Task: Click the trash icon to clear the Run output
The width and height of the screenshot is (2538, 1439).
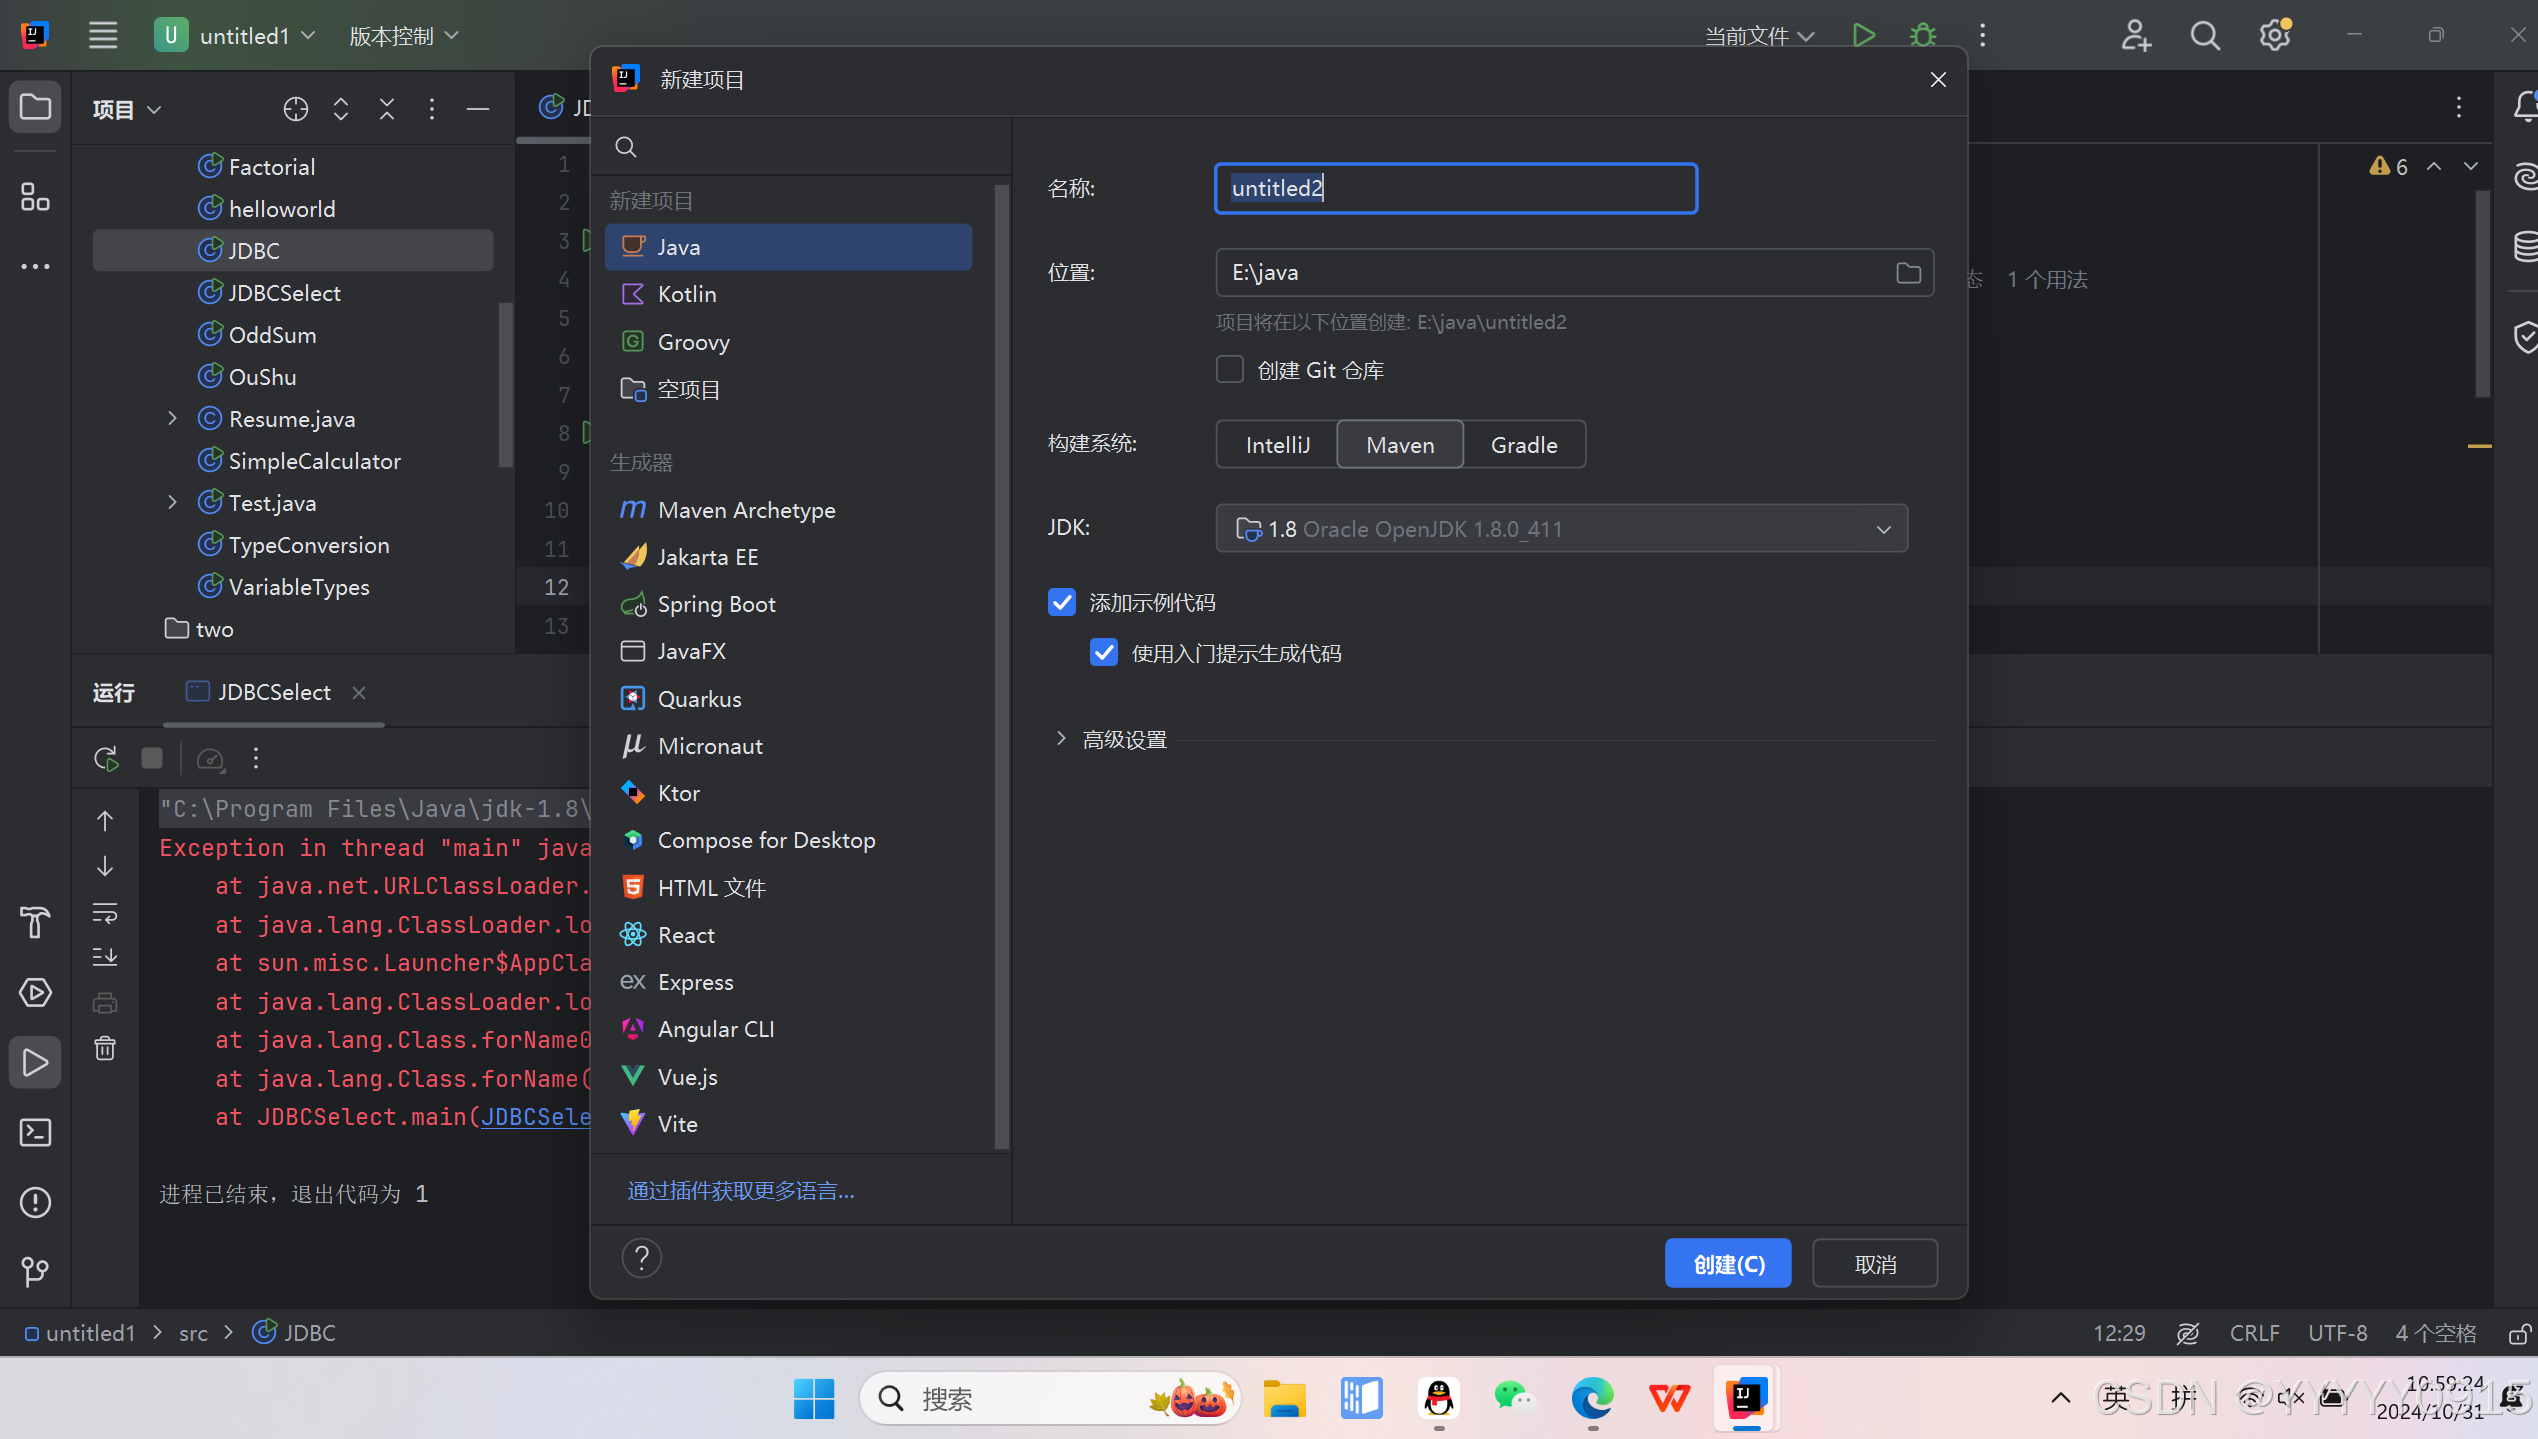Action: pos(105,1048)
